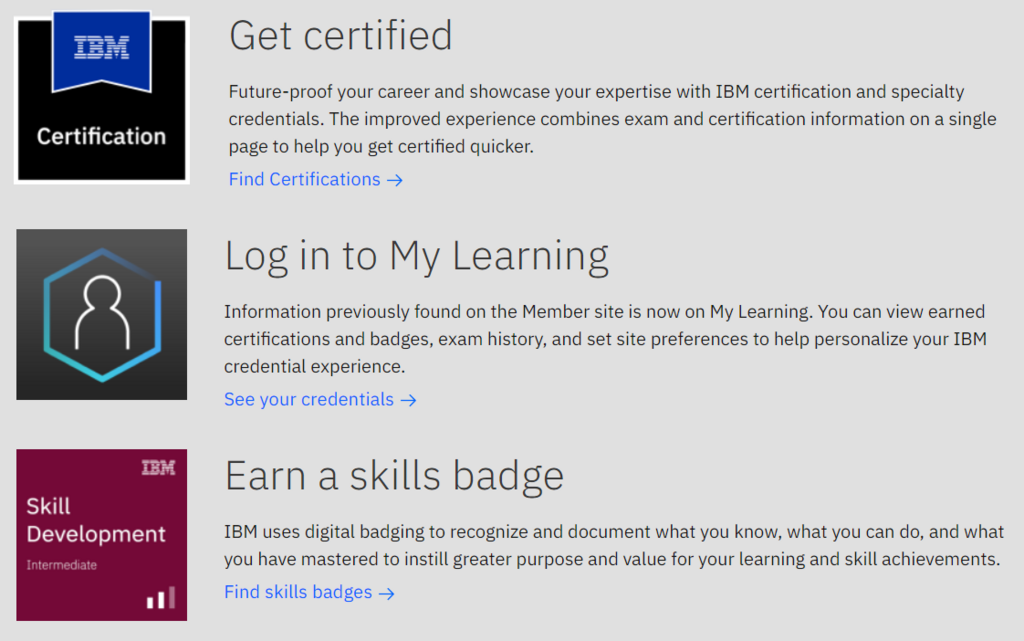Screen dimensions: 1024x641
Task: Click the paragraph about IBM digital badging
Action: (x=612, y=546)
